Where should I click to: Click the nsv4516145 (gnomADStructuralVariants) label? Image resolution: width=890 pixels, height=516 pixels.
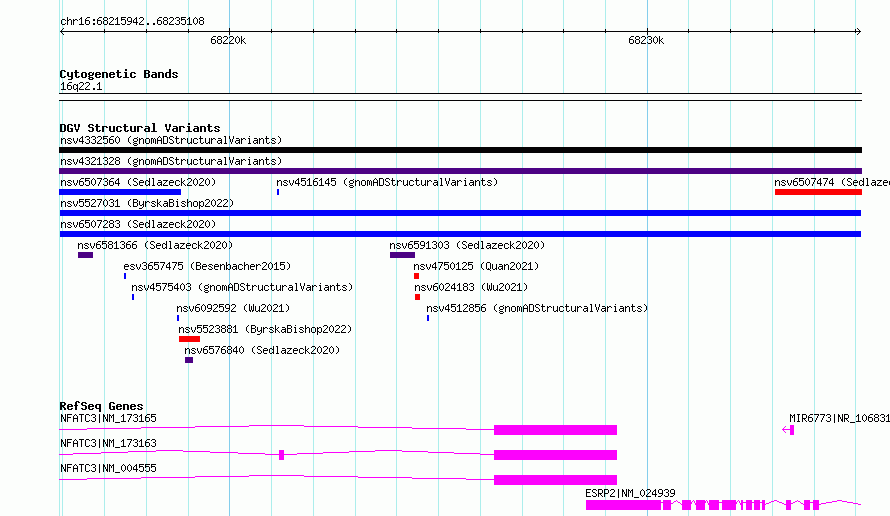point(387,182)
